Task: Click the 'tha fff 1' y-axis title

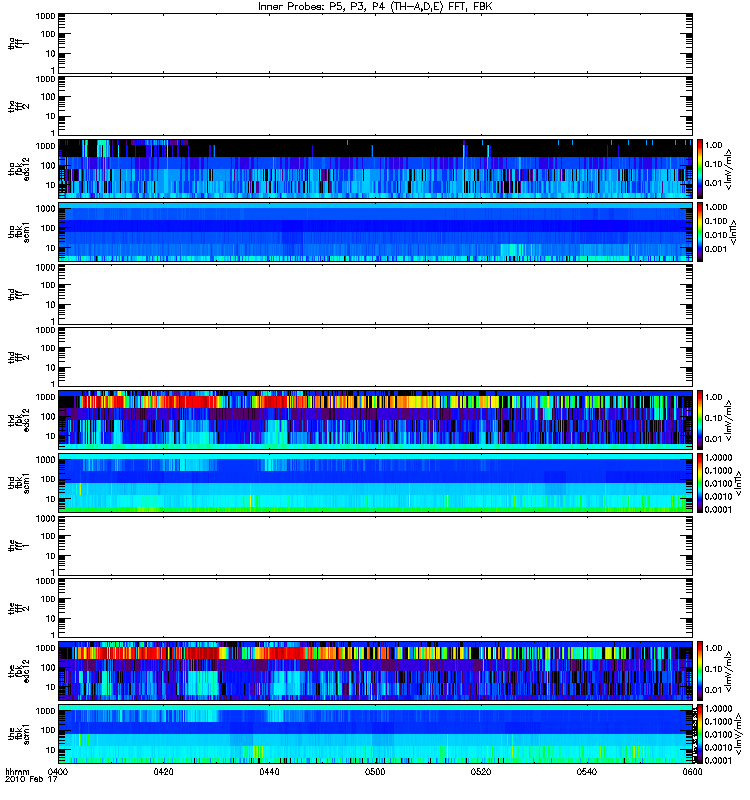Action: [x=19, y=44]
